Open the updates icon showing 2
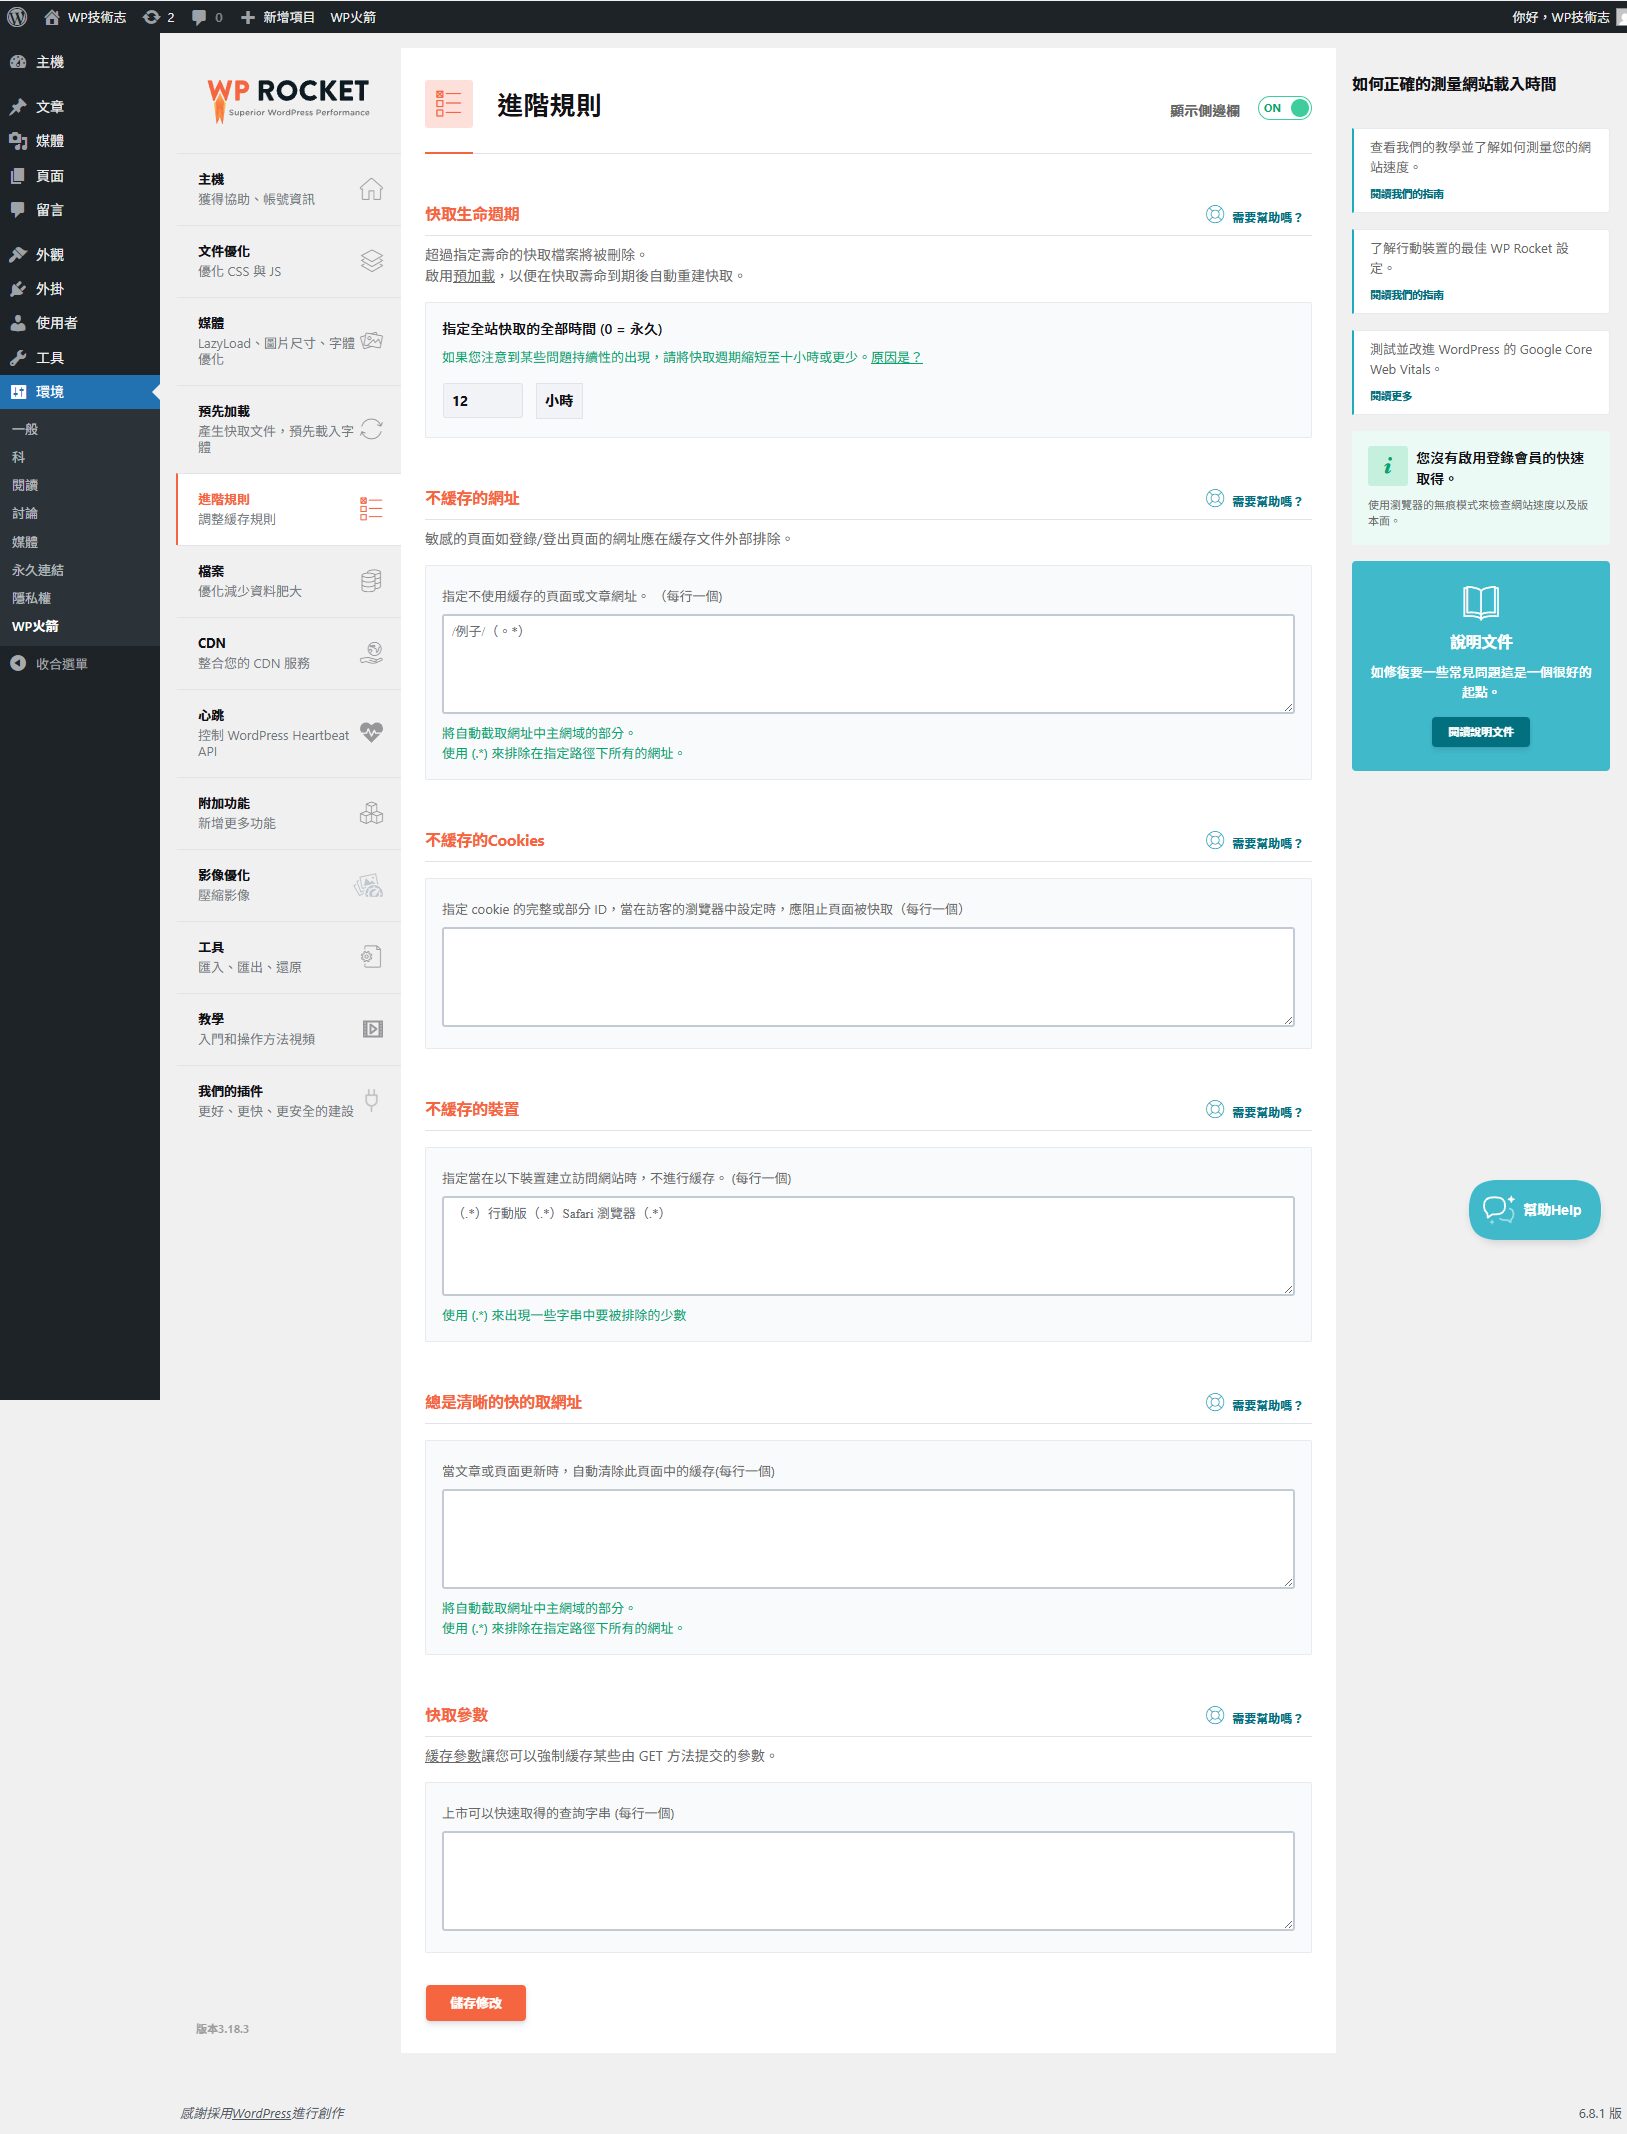 coord(158,17)
